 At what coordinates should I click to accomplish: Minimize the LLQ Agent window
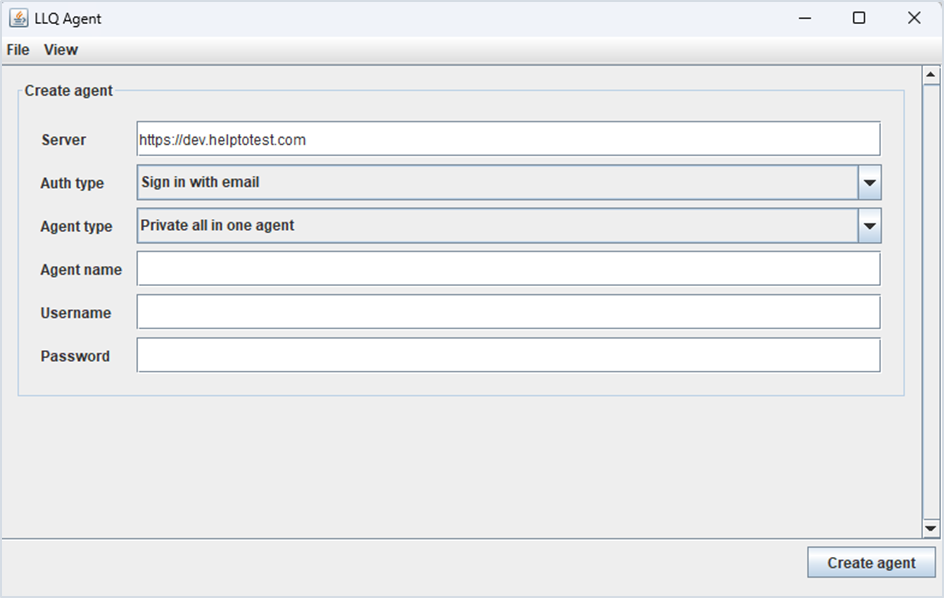click(803, 18)
